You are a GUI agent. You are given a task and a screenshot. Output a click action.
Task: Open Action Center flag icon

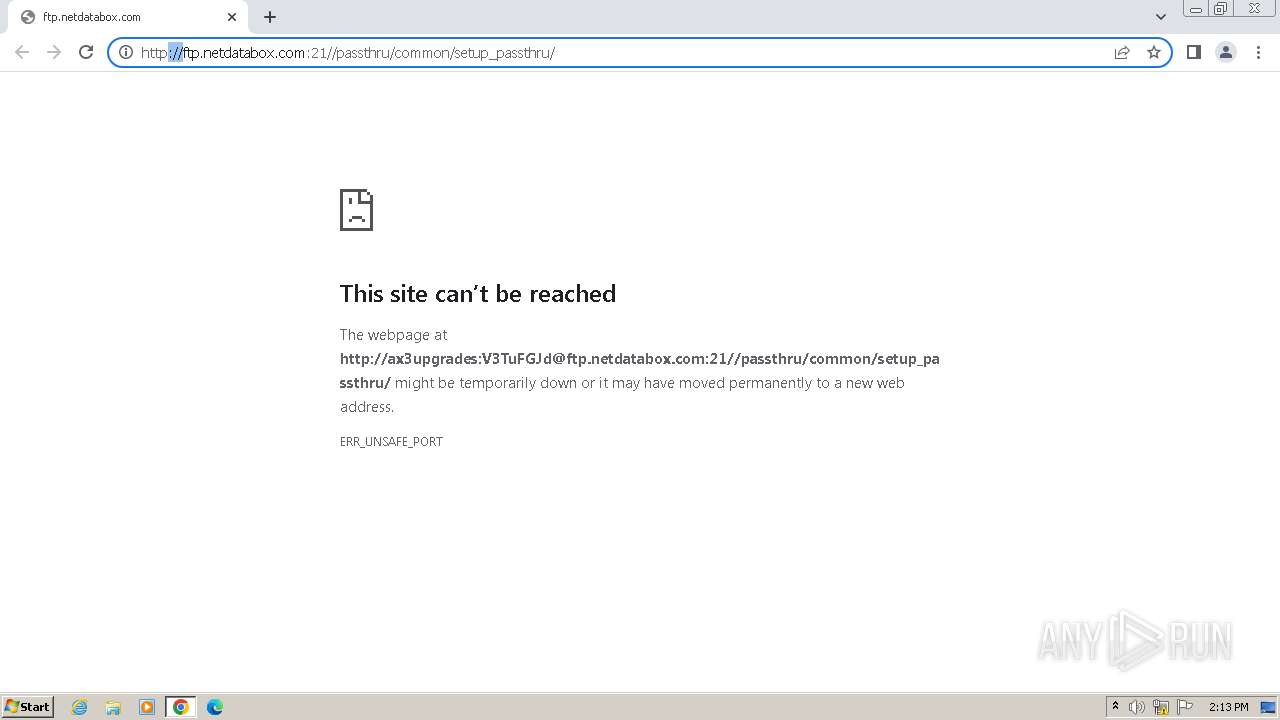coord(1185,707)
